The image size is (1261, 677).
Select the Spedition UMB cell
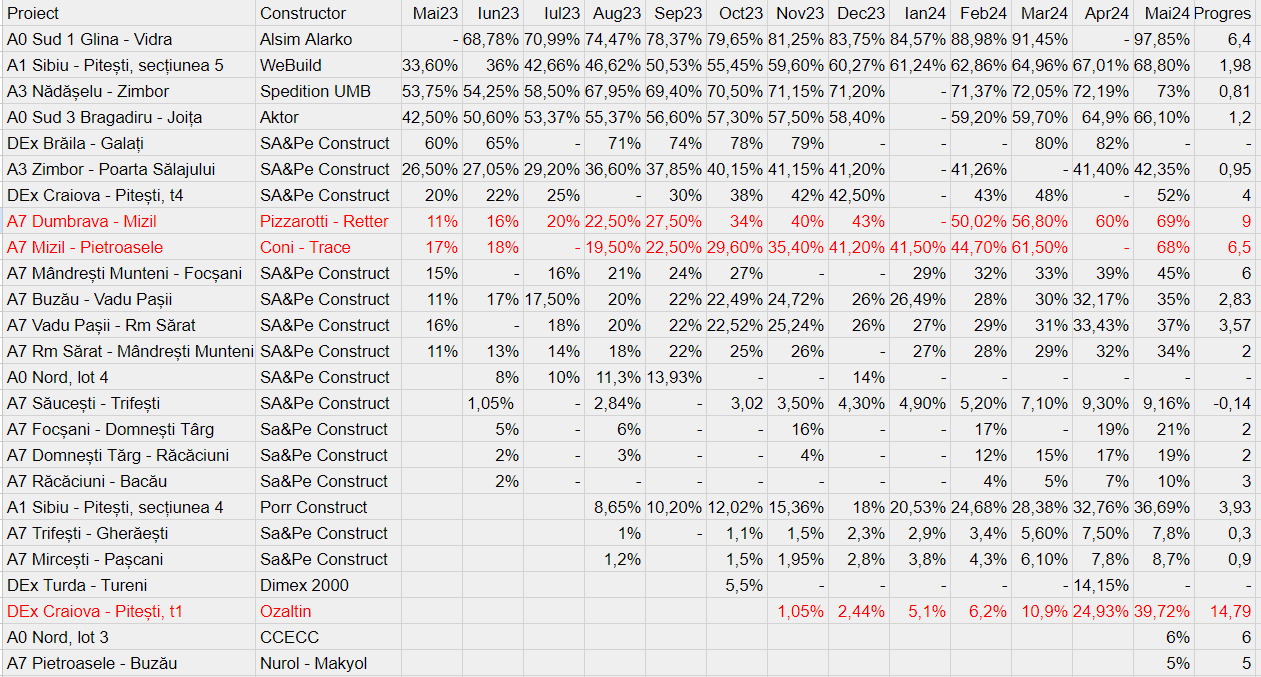coord(315,91)
